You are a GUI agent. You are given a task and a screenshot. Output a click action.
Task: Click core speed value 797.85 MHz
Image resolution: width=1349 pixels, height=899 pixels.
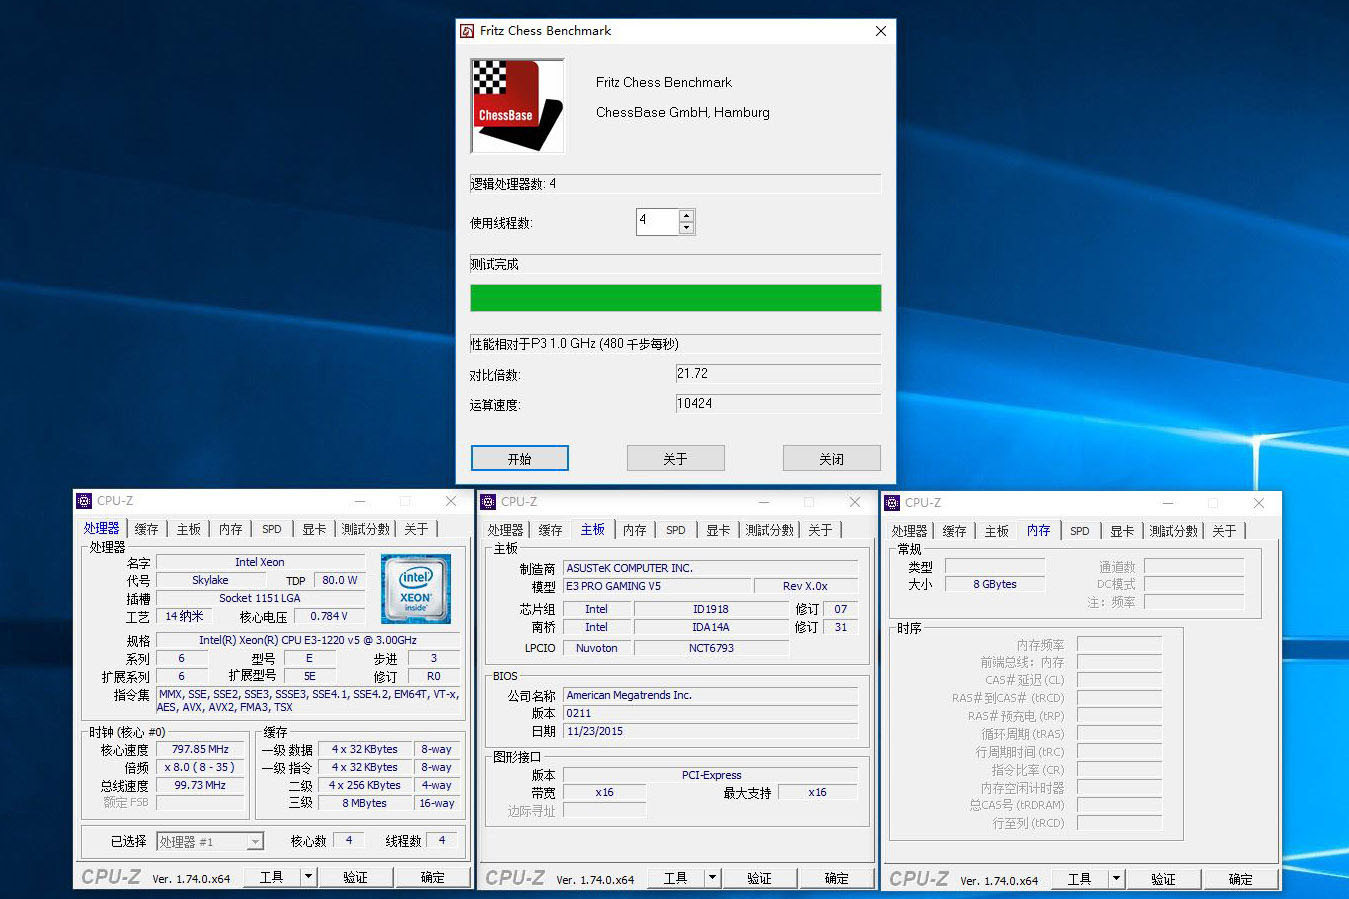pyautogui.click(x=200, y=749)
